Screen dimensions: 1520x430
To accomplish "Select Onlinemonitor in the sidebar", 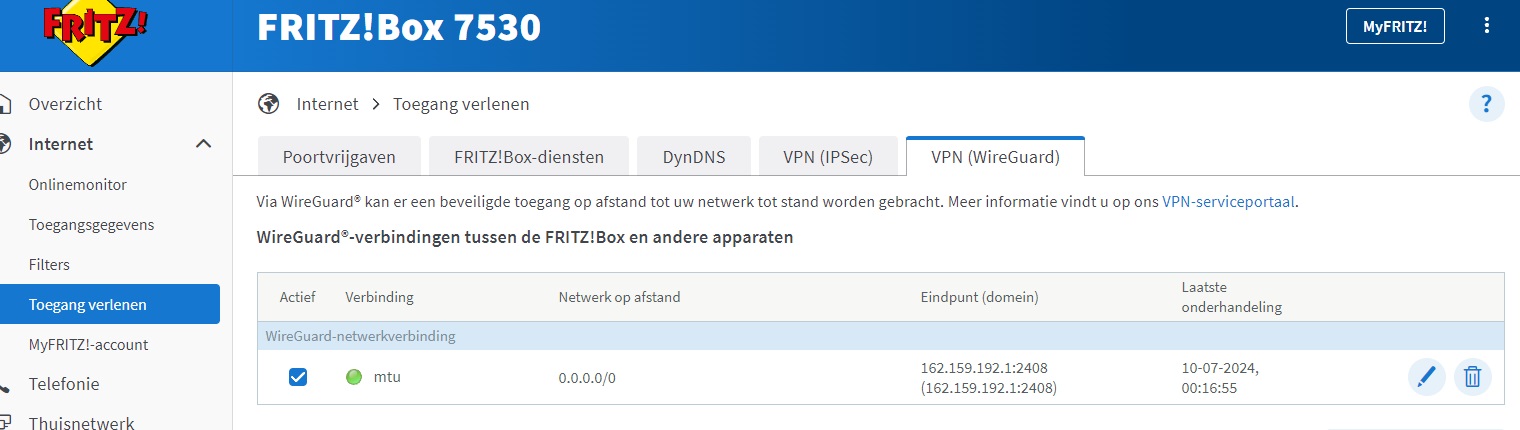I will point(78,185).
